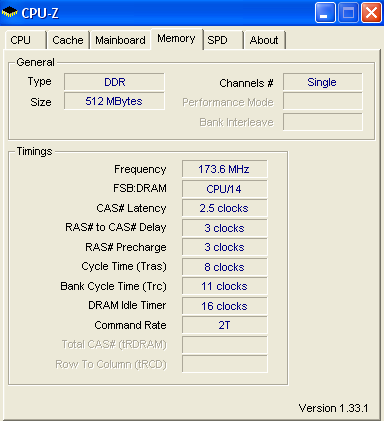Click the maximize button in title bar
This screenshot has width=384, height=421.
pyautogui.click(x=348, y=13)
